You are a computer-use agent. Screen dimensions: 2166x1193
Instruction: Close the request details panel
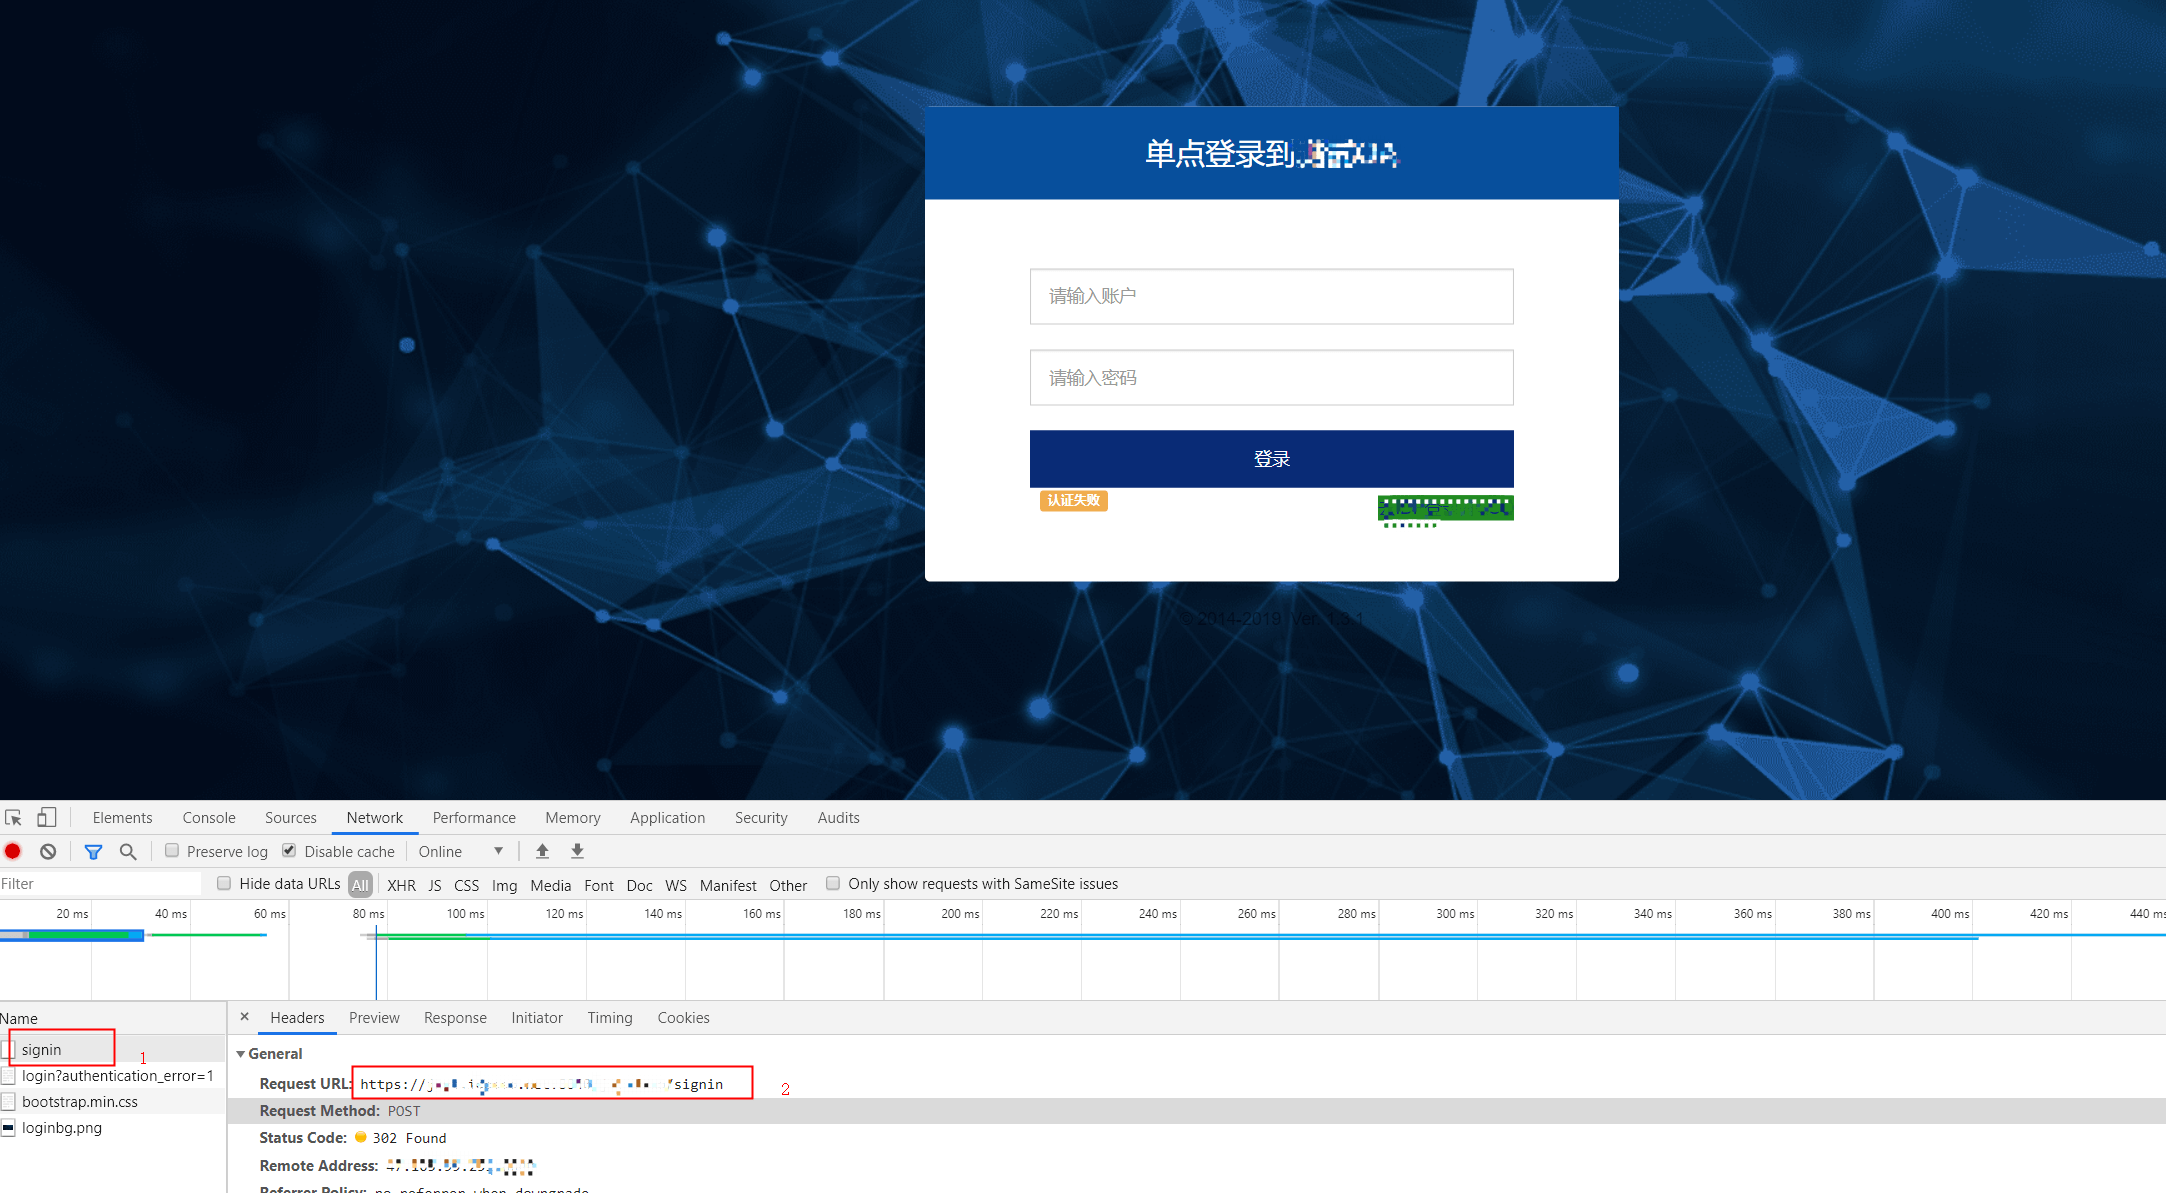click(244, 1017)
